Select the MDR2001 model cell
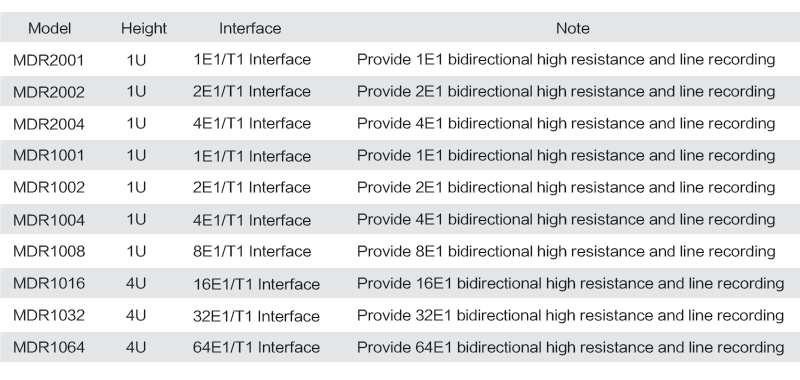The width and height of the screenshot is (800, 380). pyautogui.click(x=48, y=60)
